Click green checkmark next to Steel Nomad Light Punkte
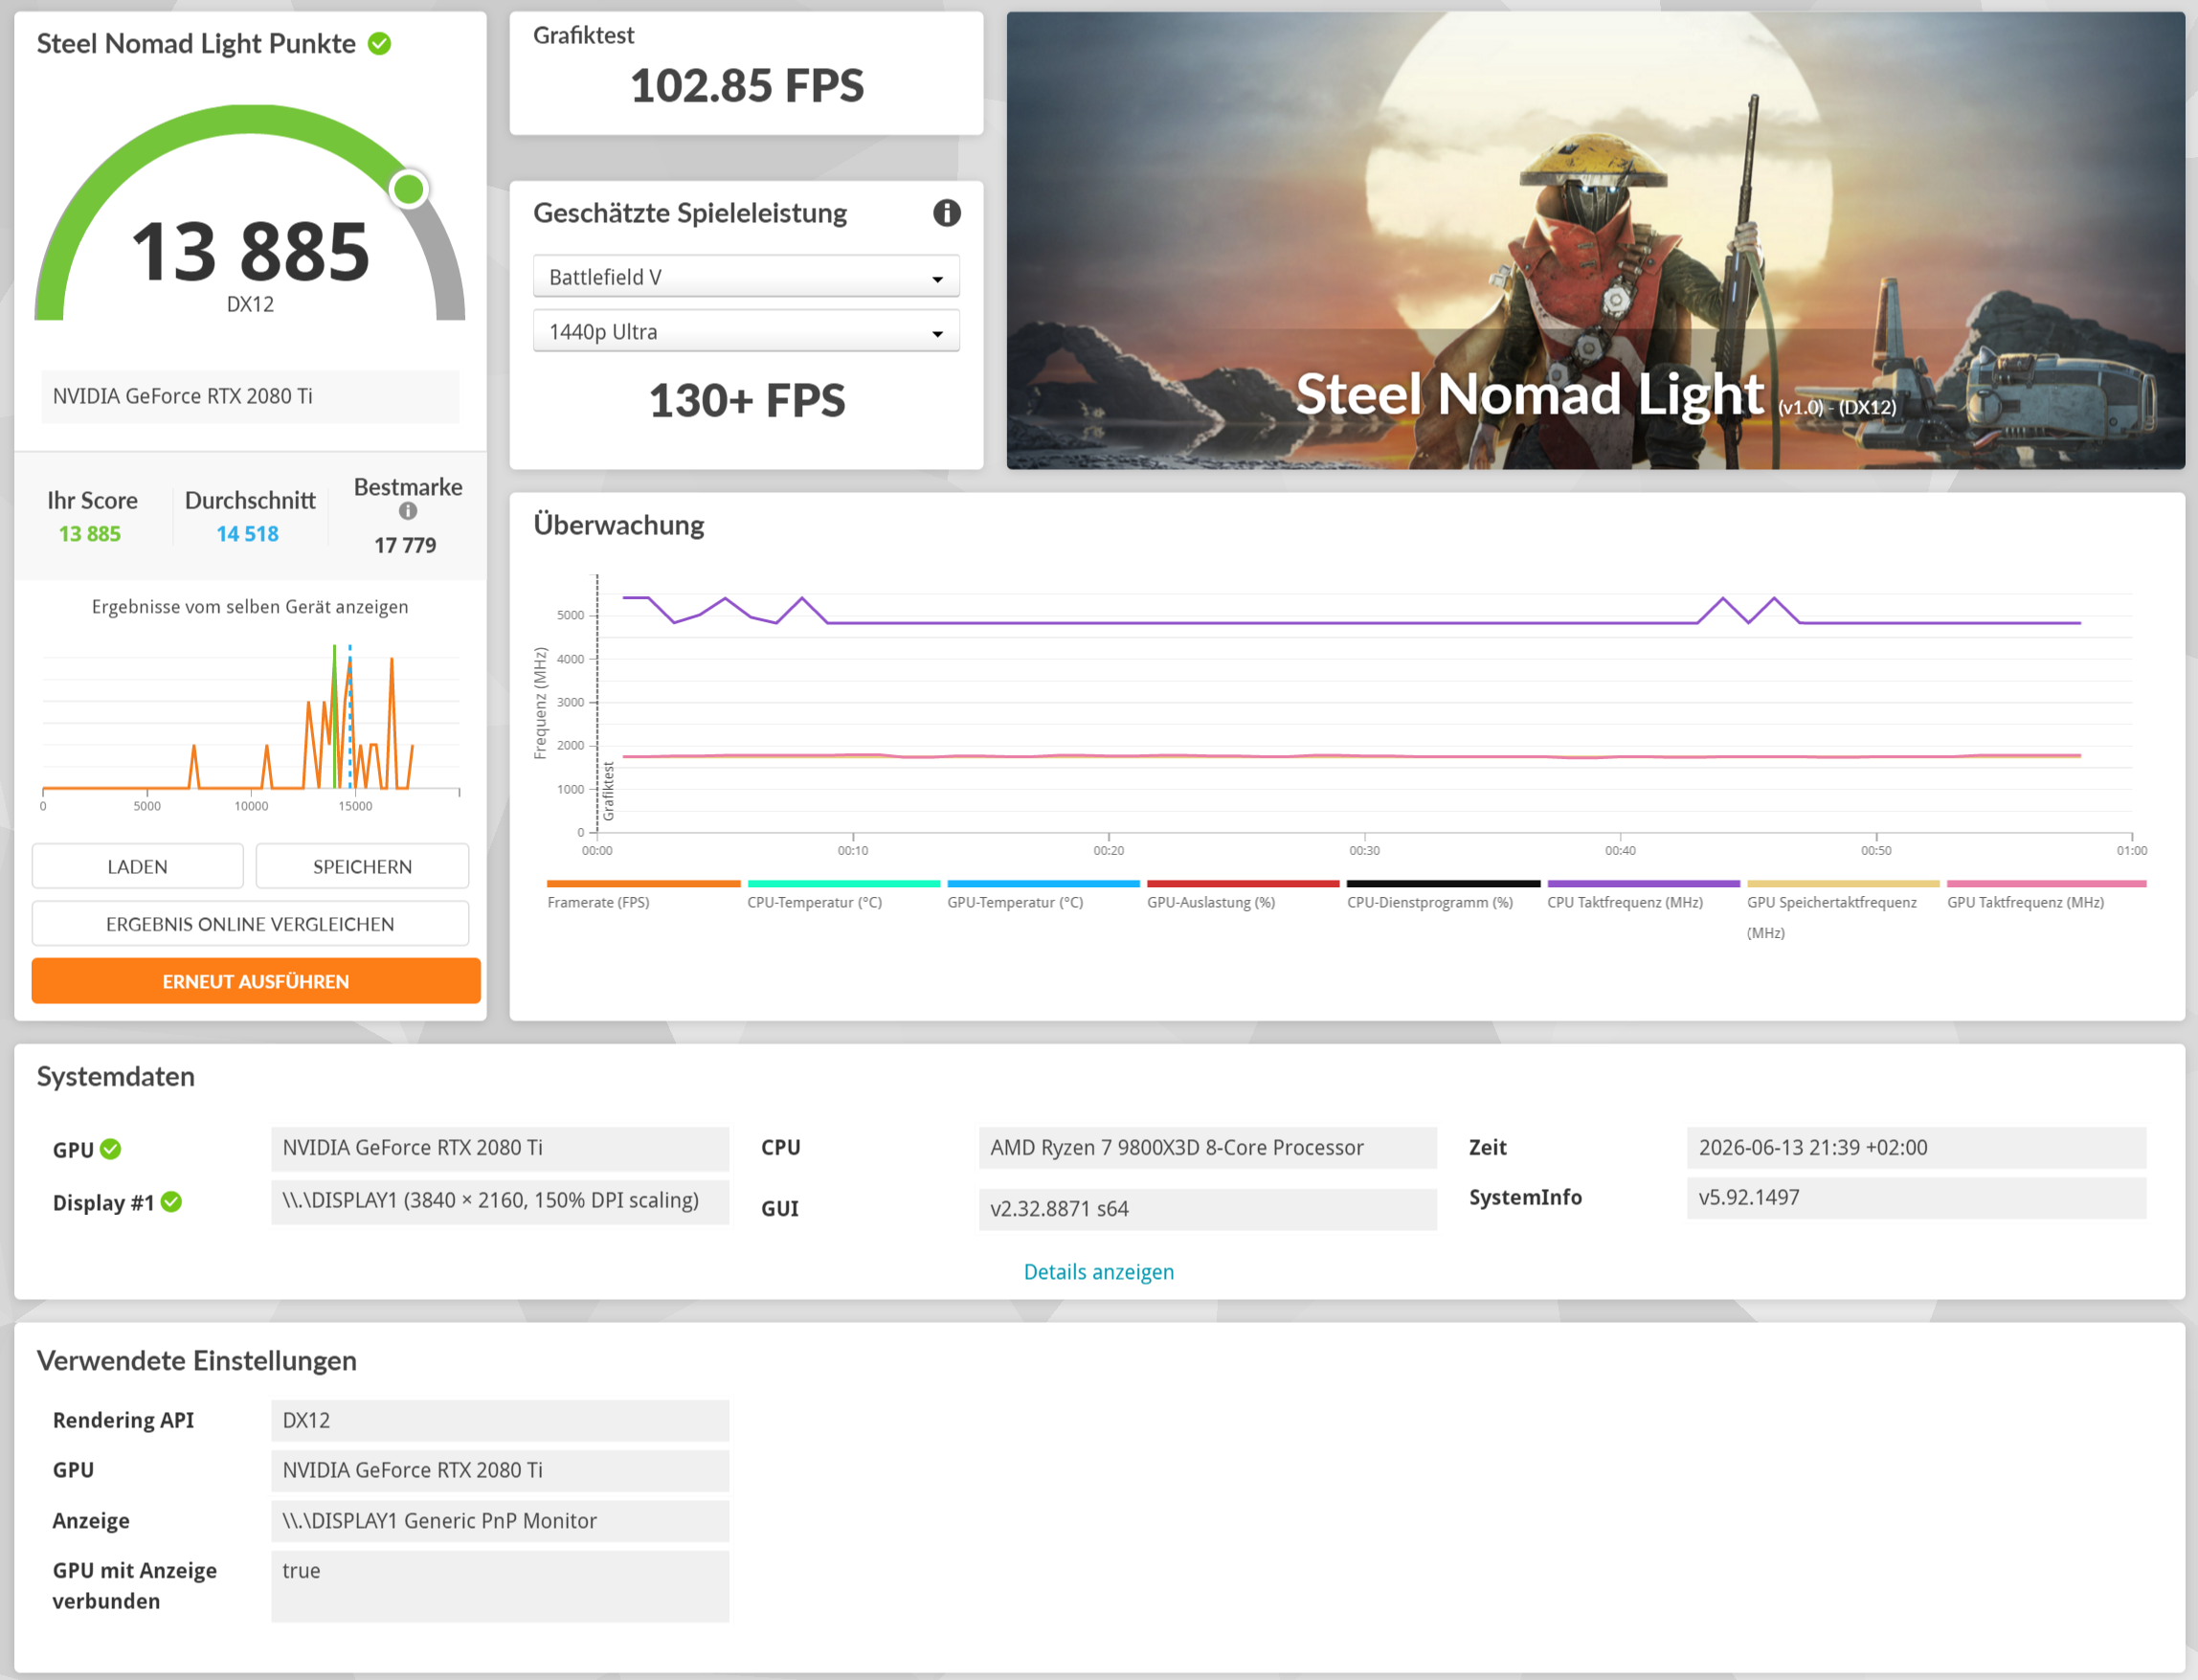2198x1680 pixels. tap(380, 44)
